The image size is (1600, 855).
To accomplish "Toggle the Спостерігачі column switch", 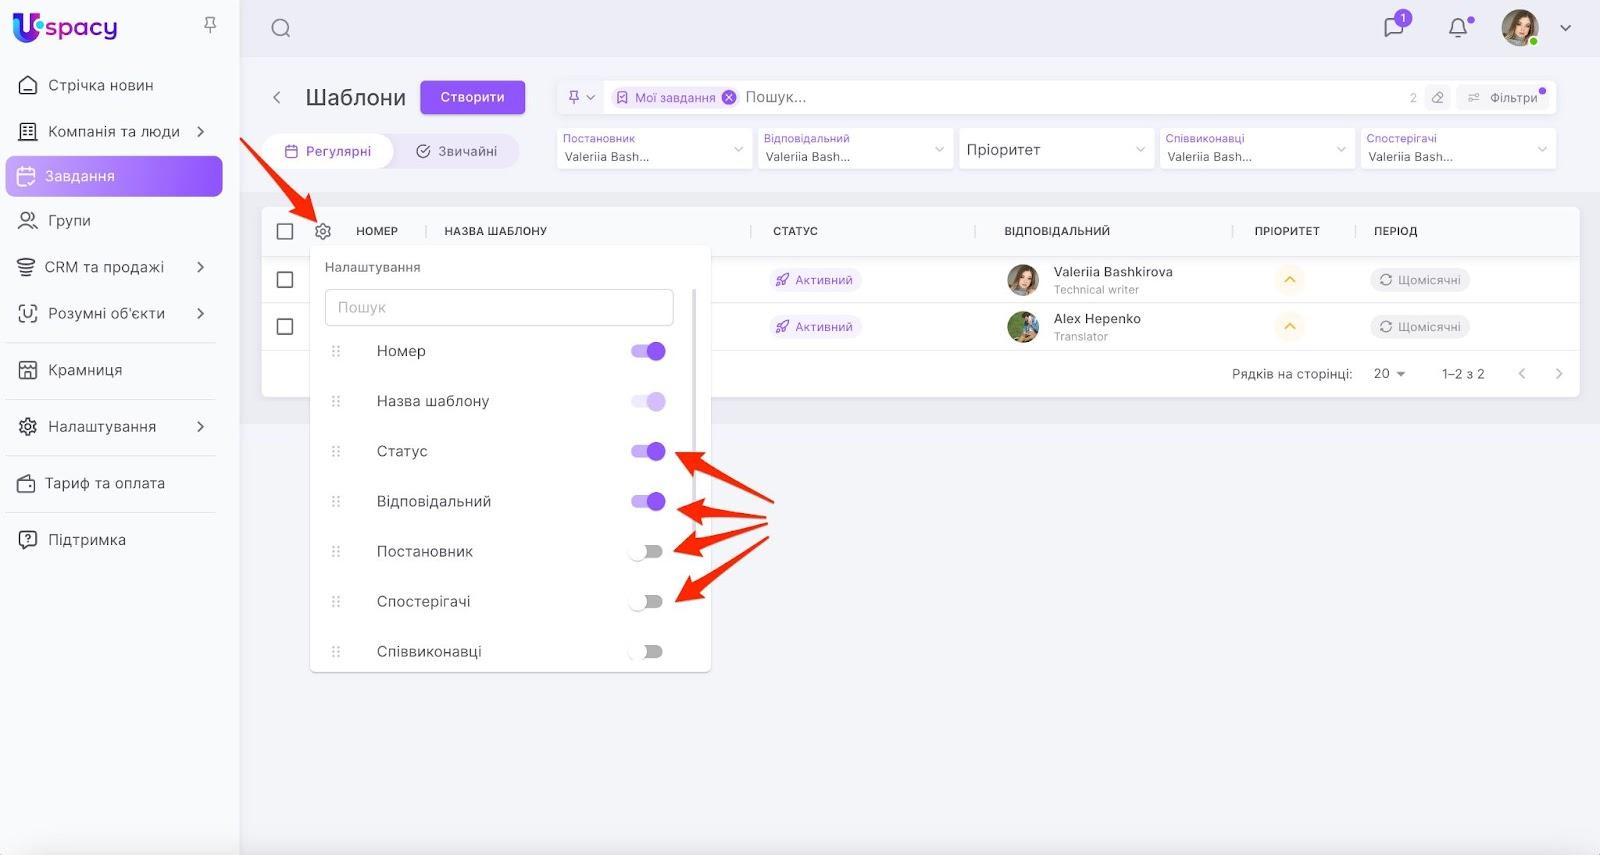I will point(646,601).
